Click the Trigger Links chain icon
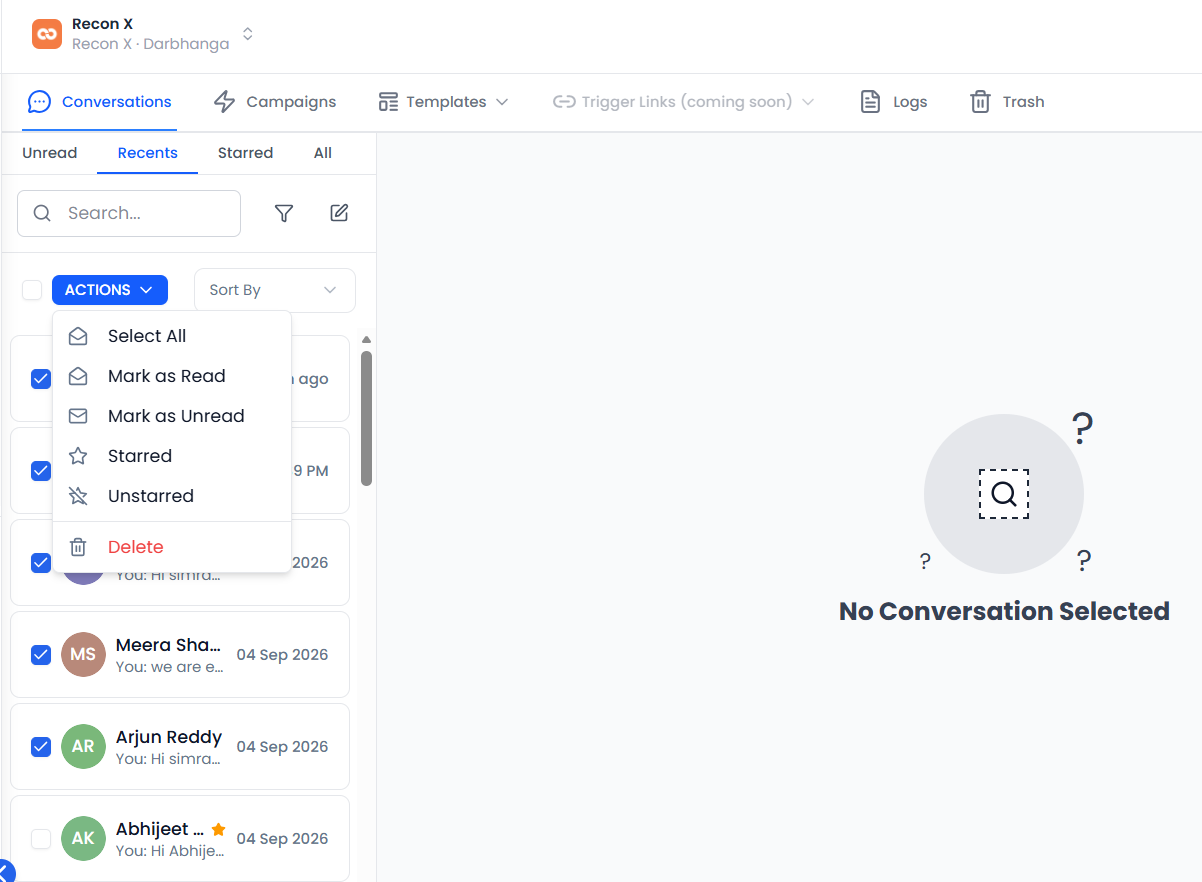Image resolution: width=1202 pixels, height=882 pixels. click(564, 102)
